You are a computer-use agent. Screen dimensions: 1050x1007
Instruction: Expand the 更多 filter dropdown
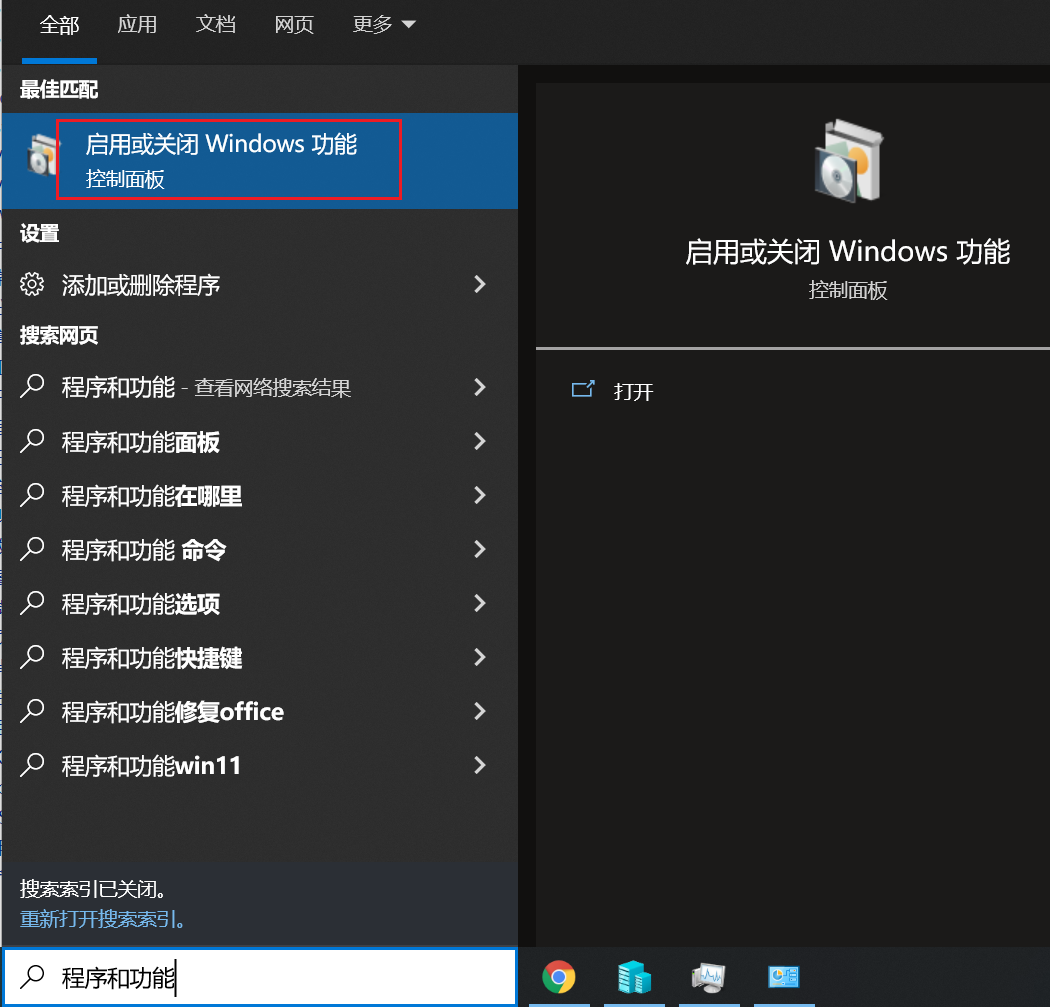[x=384, y=25]
